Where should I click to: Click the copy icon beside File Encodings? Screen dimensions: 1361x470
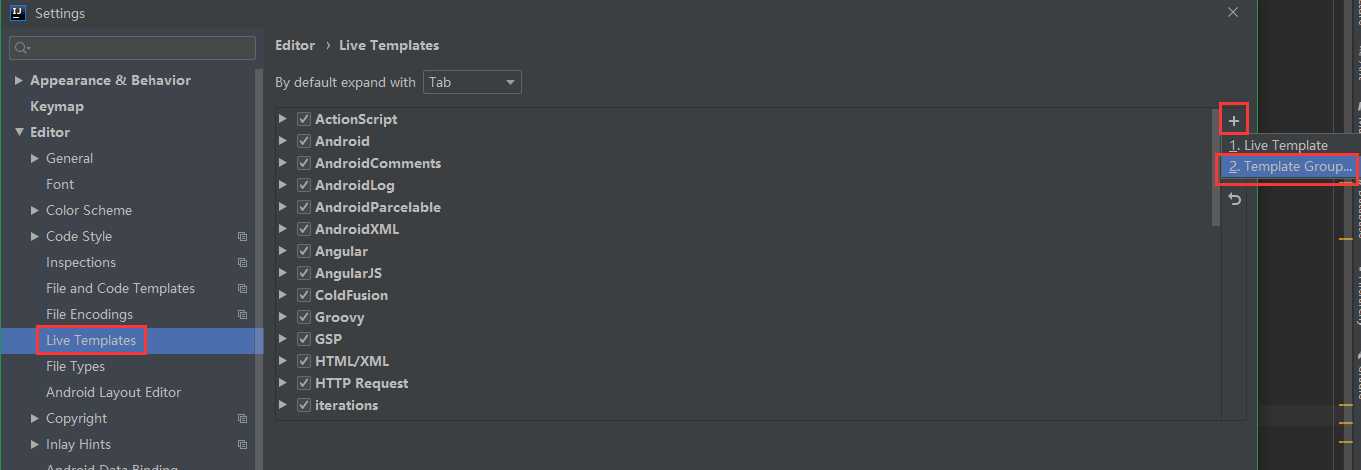[x=242, y=315]
